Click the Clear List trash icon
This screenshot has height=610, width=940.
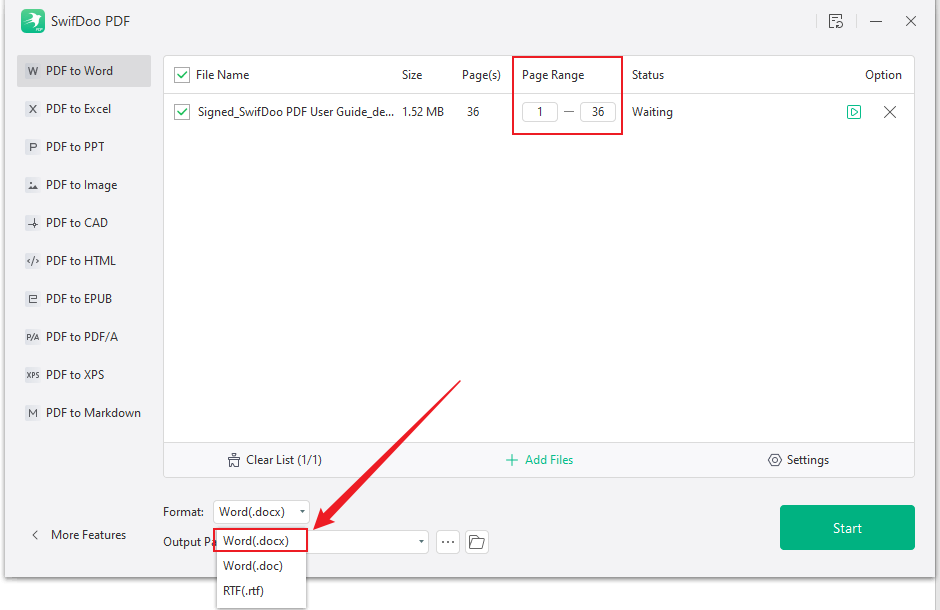tap(234, 460)
